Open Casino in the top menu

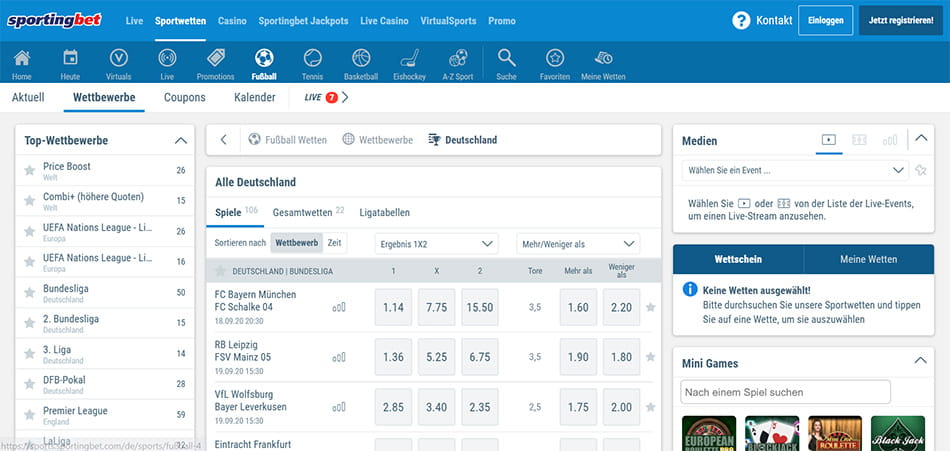[232, 21]
